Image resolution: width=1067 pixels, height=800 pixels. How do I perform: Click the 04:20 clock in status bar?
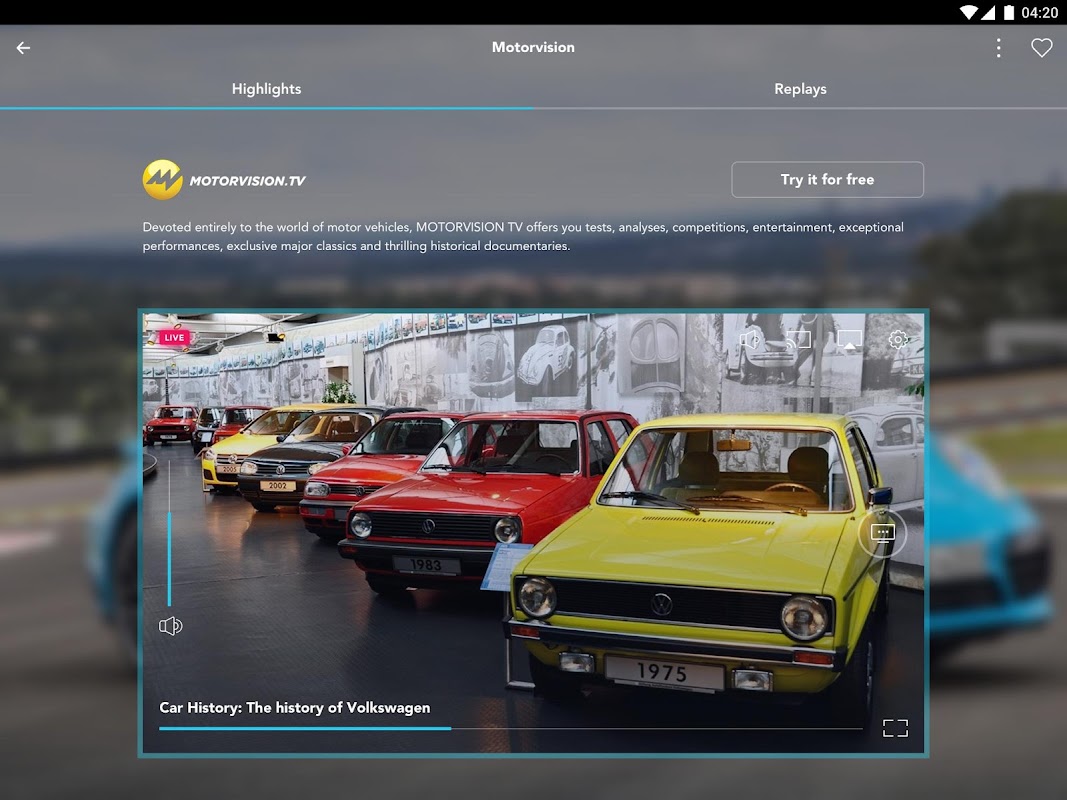[x=1040, y=12]
